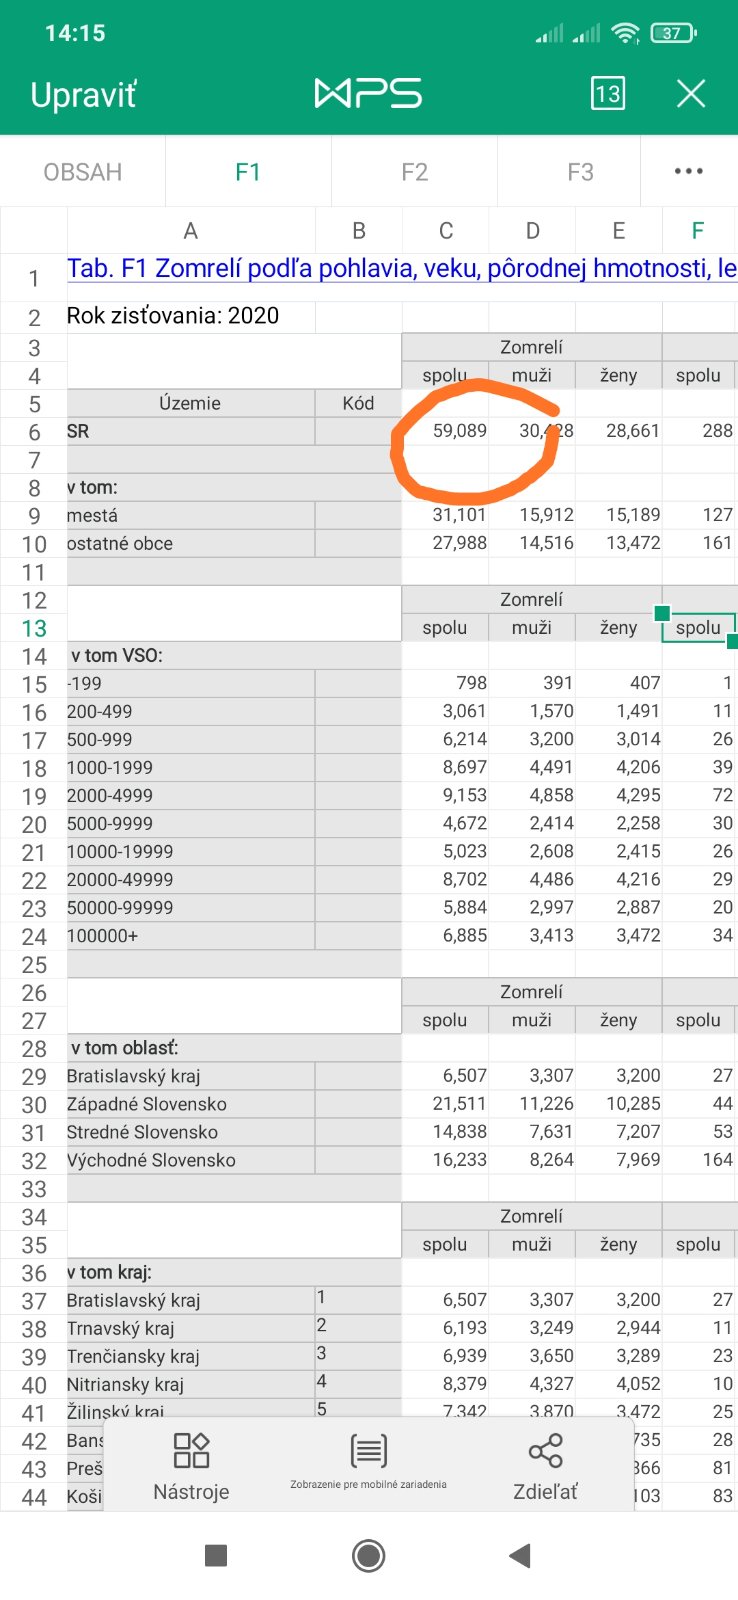The width and height of the screenshot is (738, 1600).
Task: Tap Upraviť to edit the spreadsheet
Action: 83,94
